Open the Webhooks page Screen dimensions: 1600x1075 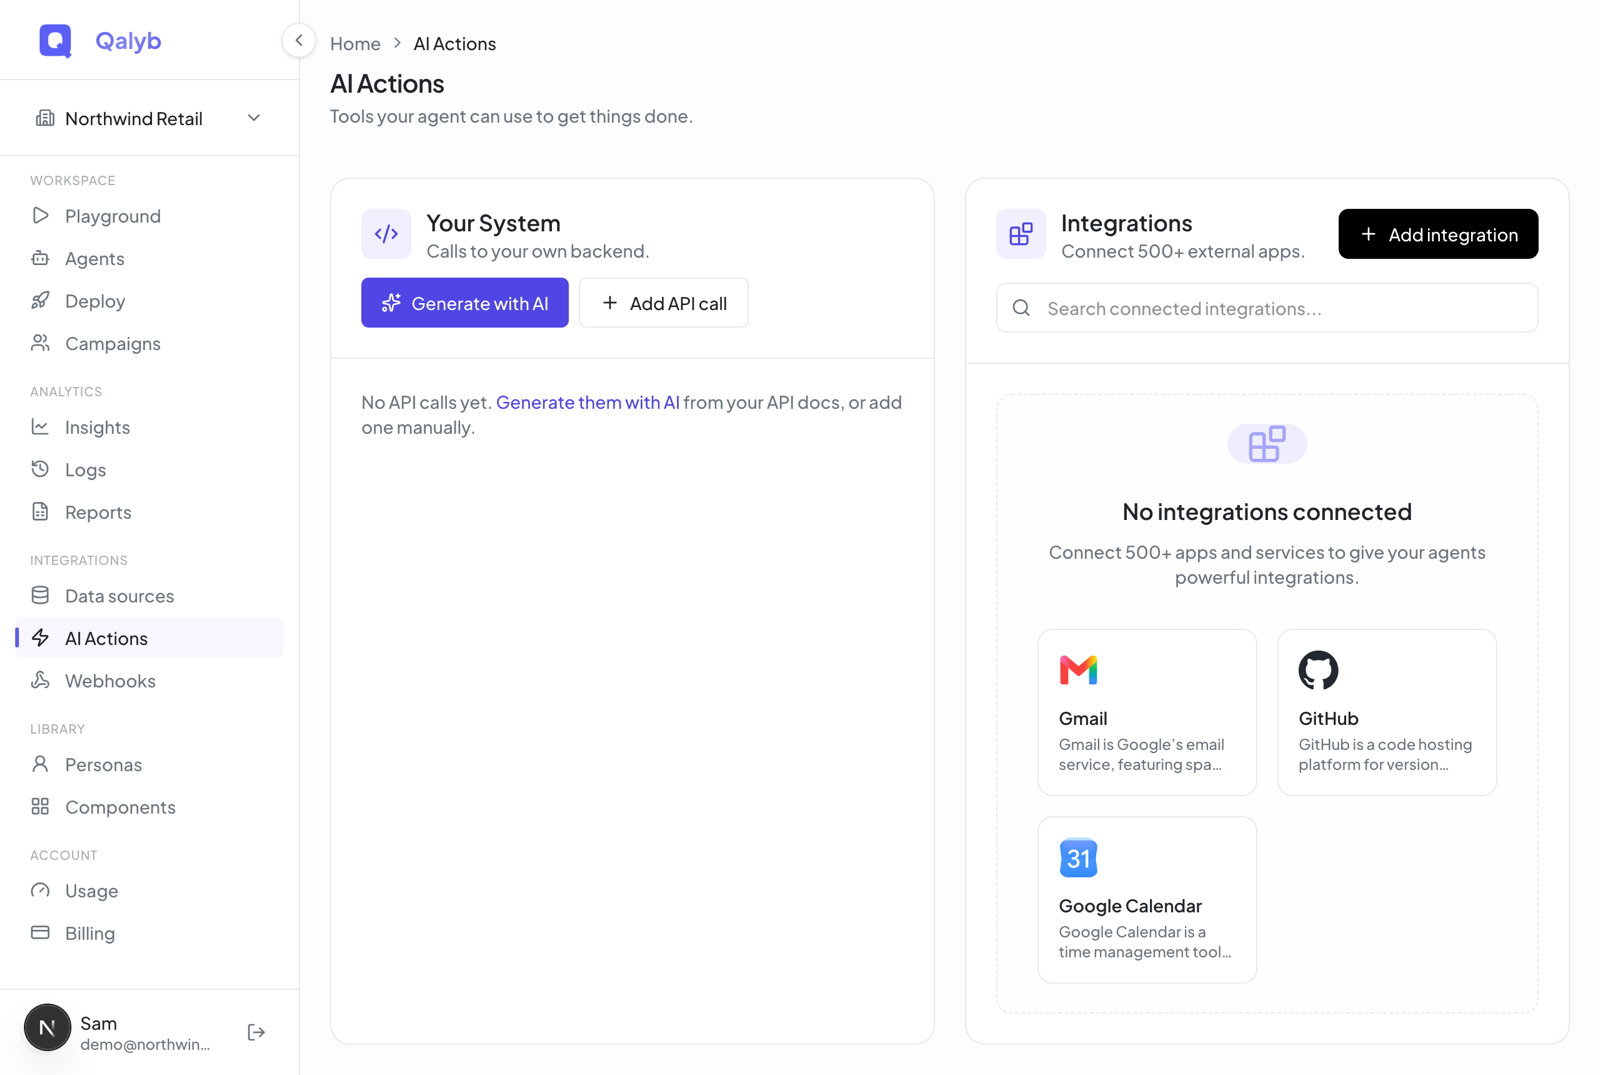tap(150, 680)
